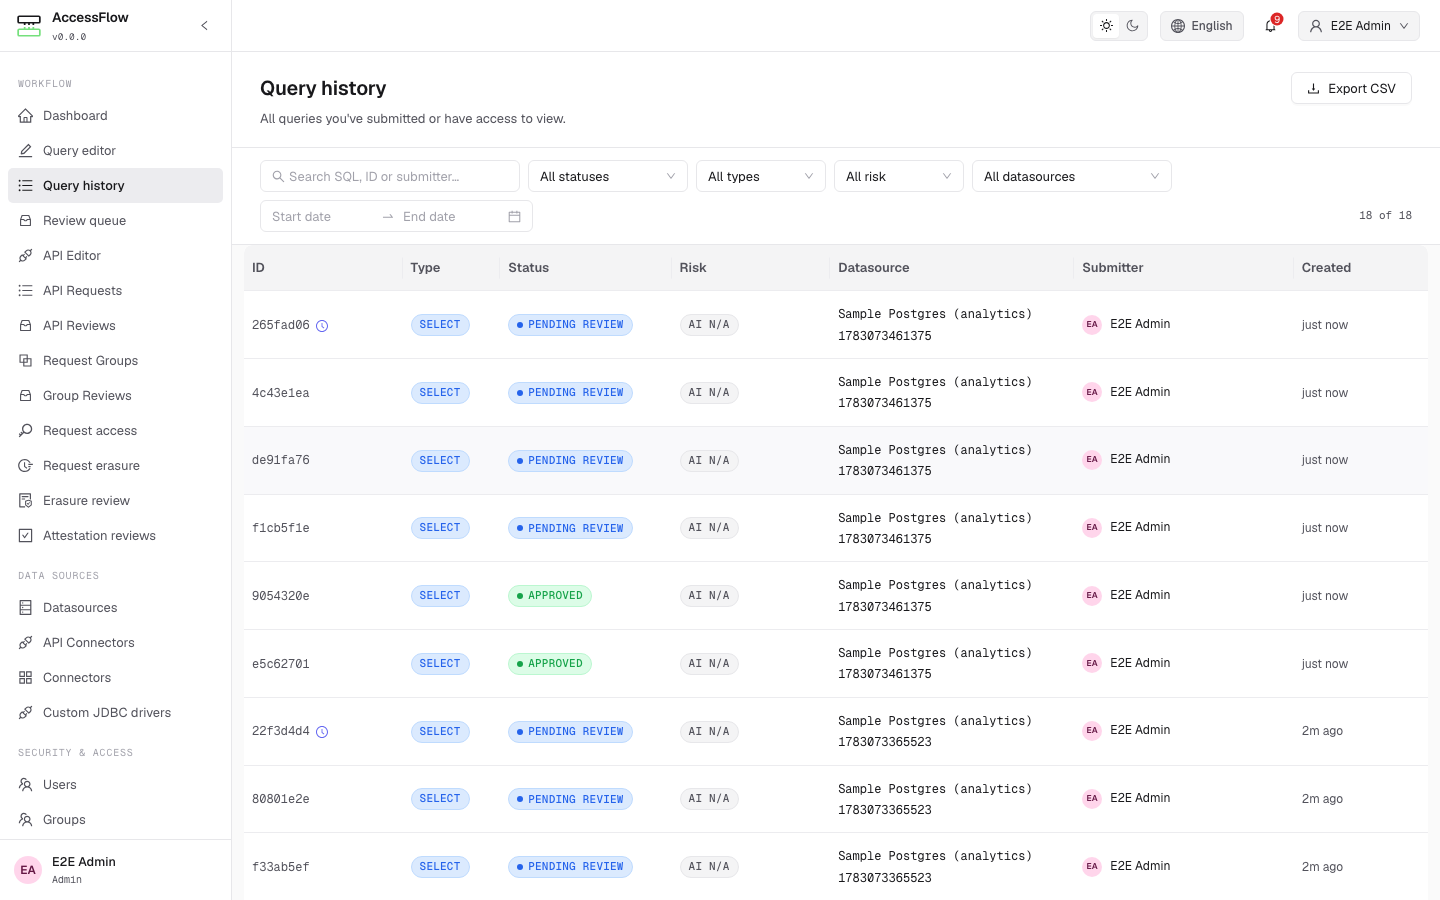Image resolution: width=1440 pixels, height=900 pixels.
Task: Click the clock icon next to 22f3d4d4
Action: click(322, 732)
